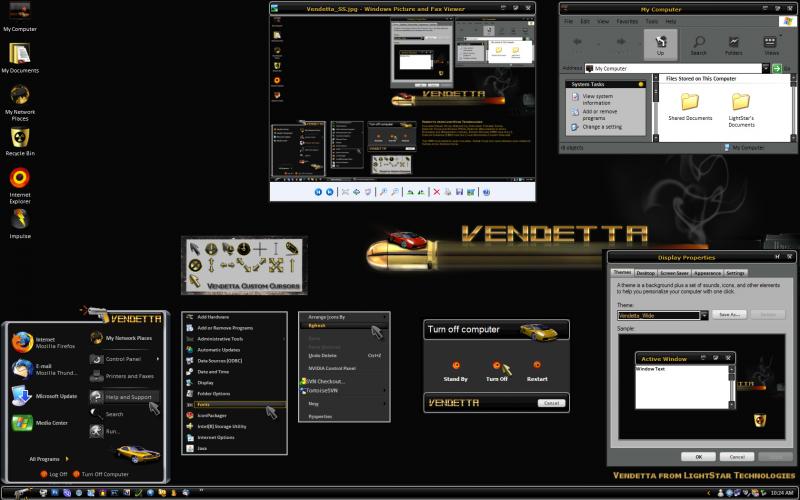Click Best Fit in Picture Viewer toolbar
Viewport: 800px width, 500px height.
[345, 192]
